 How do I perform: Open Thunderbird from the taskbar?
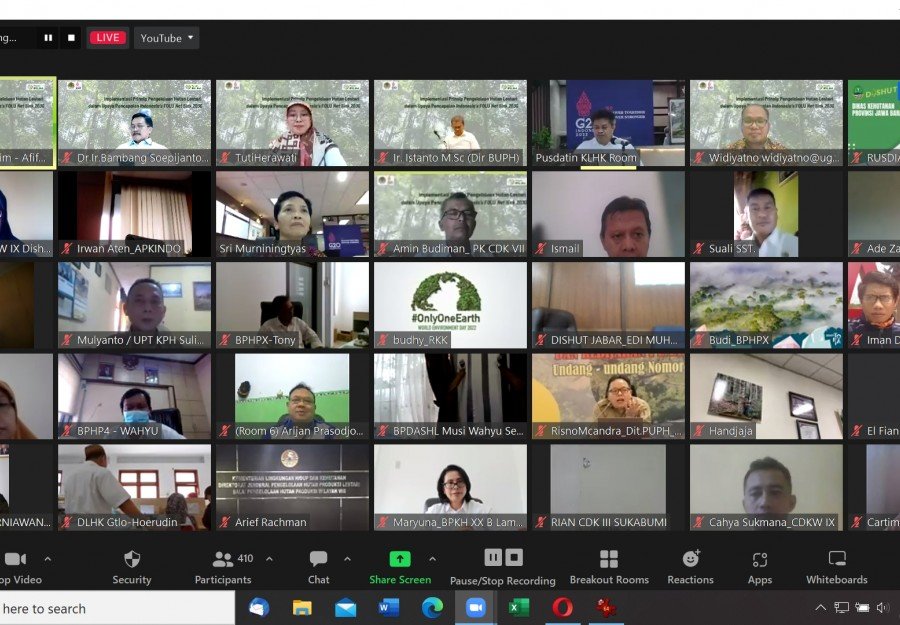(x=259, y=608)
